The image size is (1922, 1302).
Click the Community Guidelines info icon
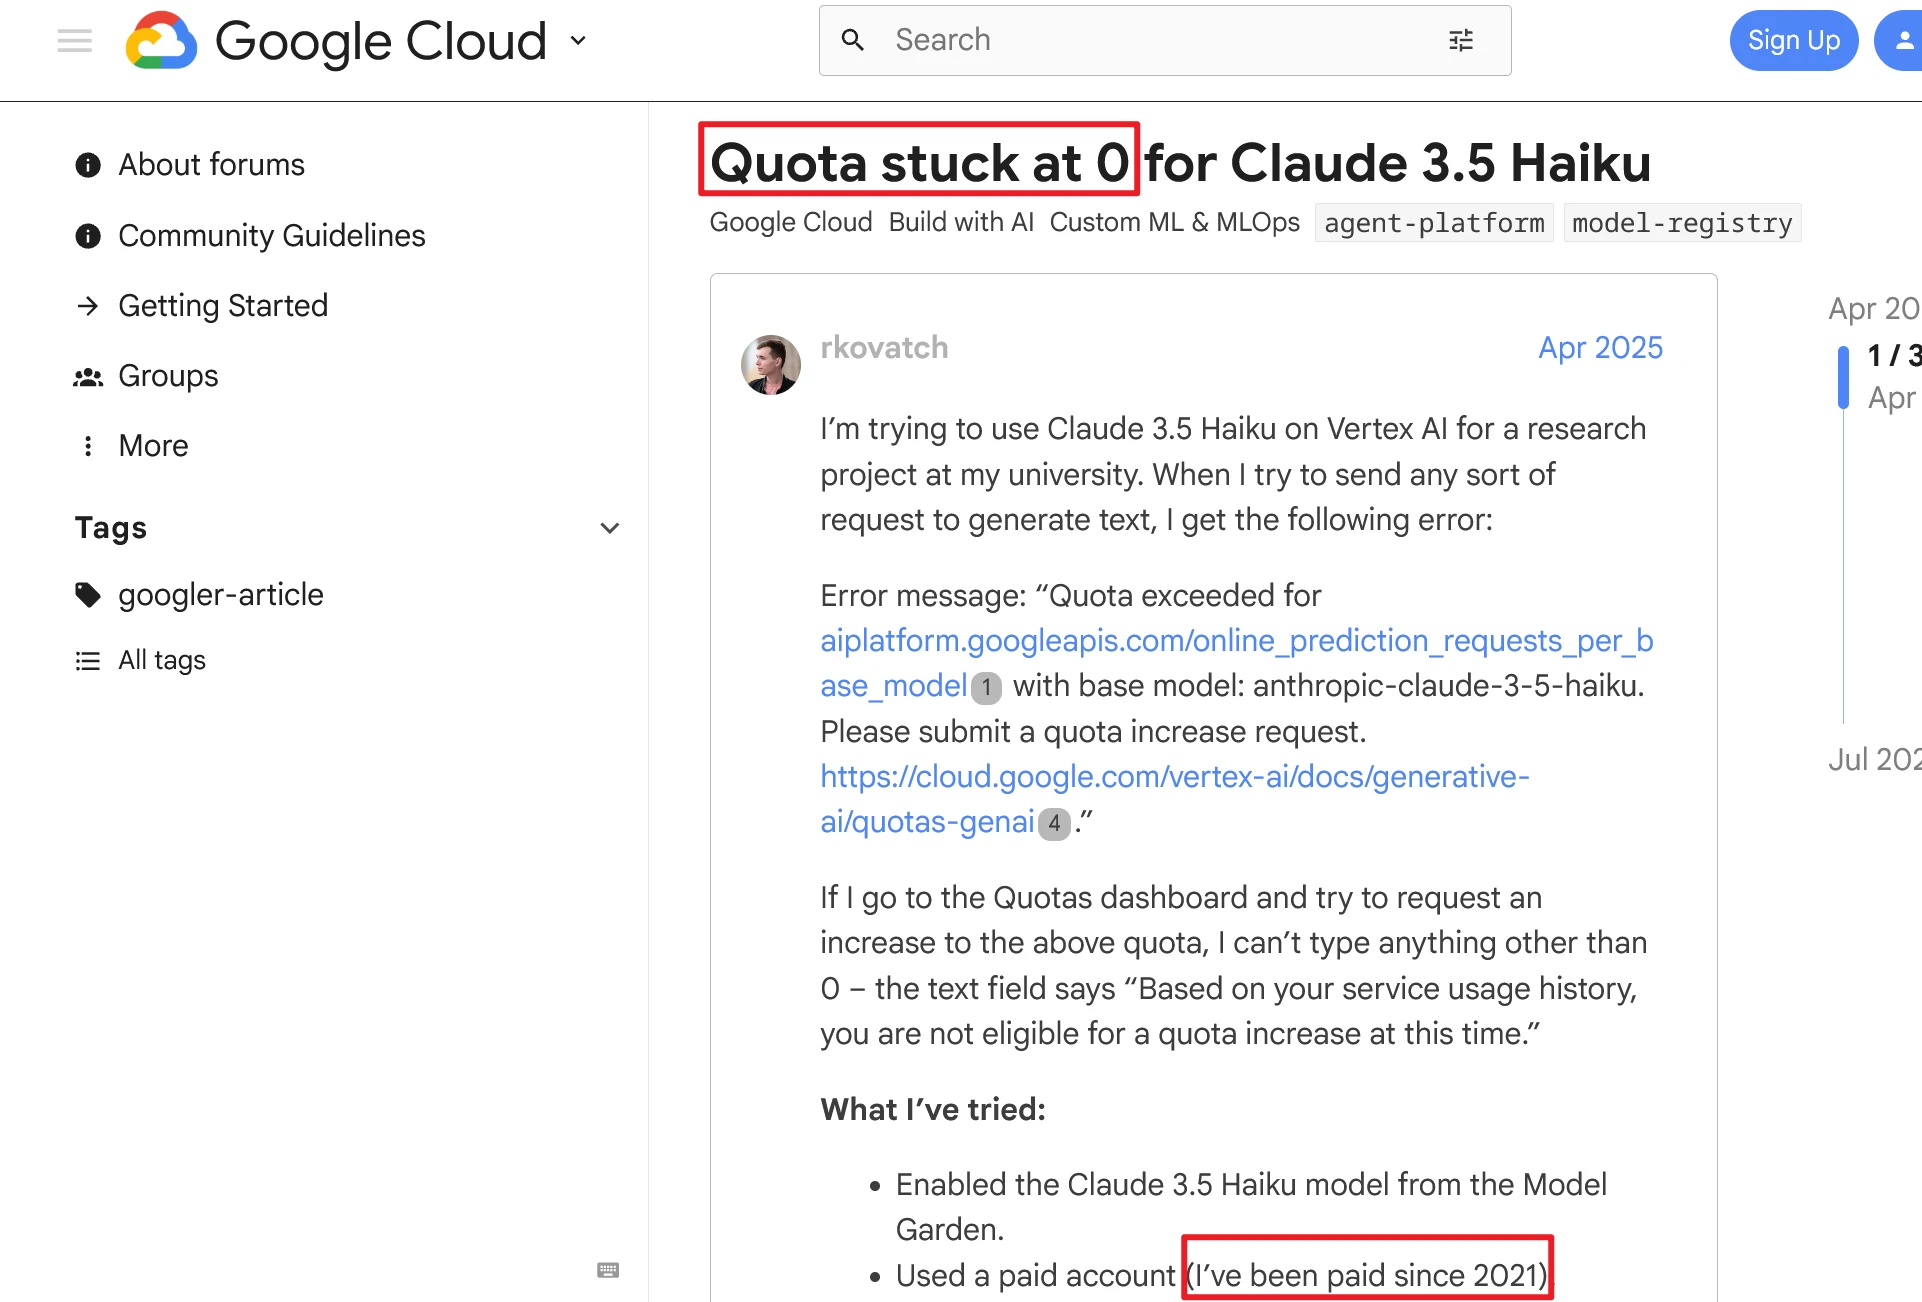point(88,236)
